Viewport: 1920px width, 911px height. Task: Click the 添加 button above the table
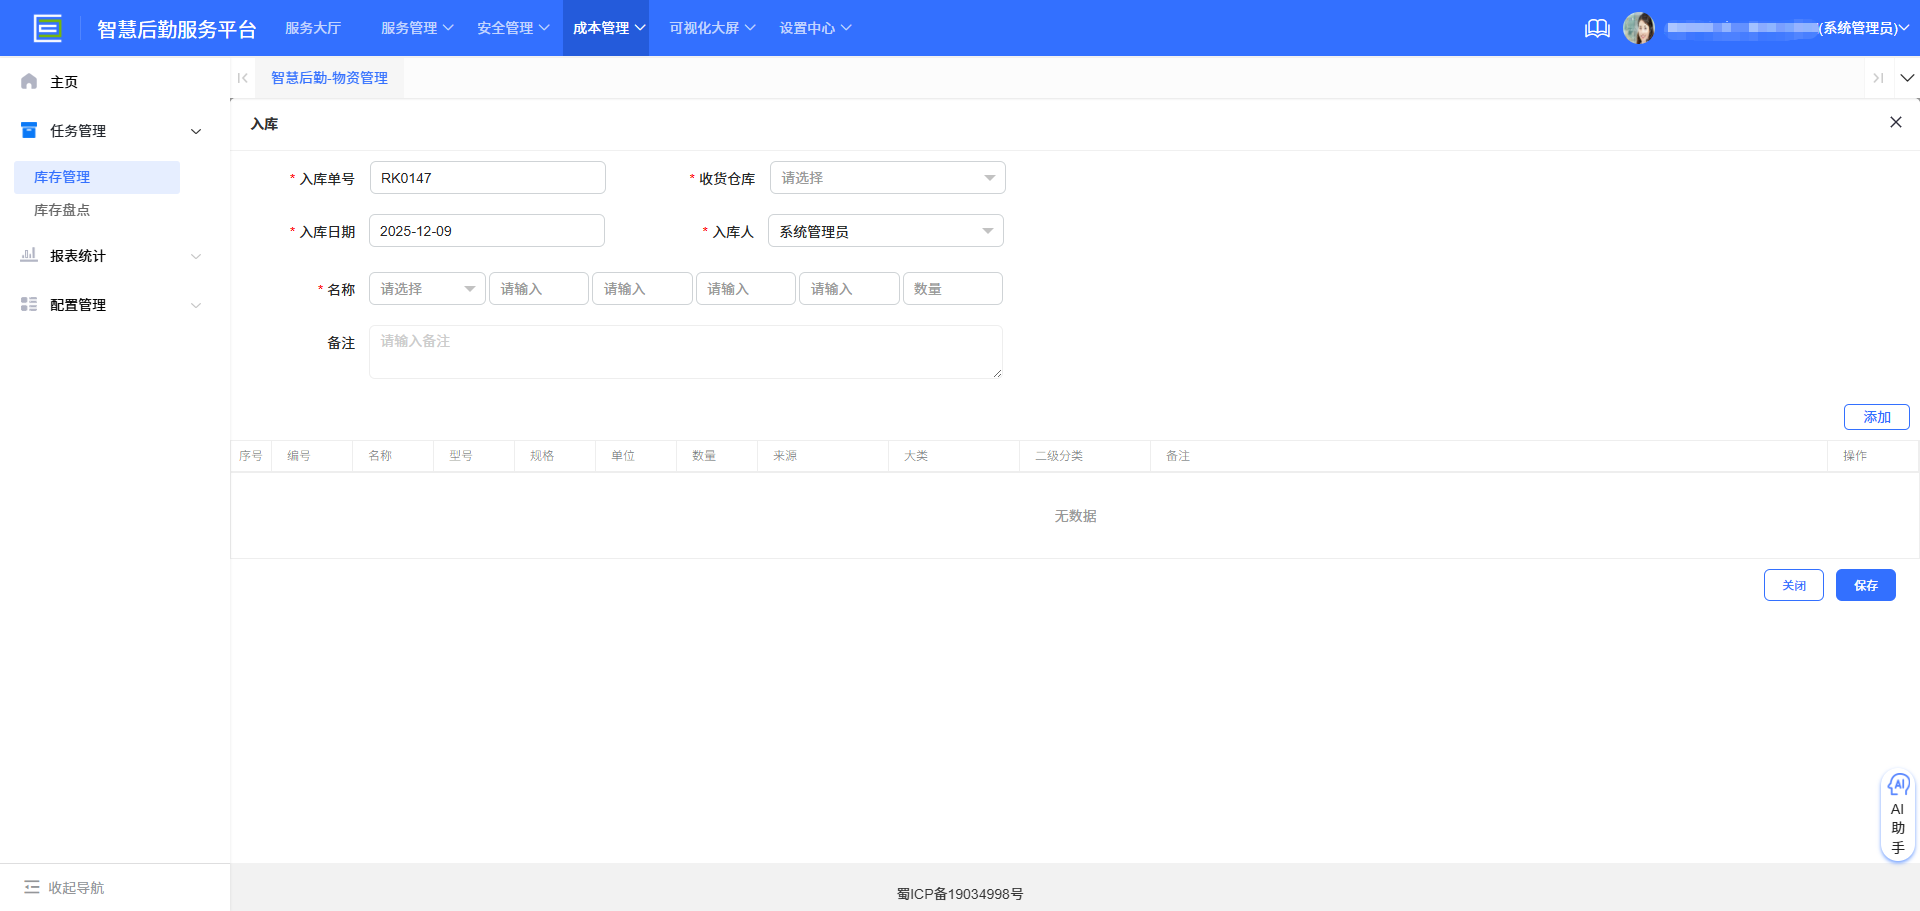(x=1876, y=417)
